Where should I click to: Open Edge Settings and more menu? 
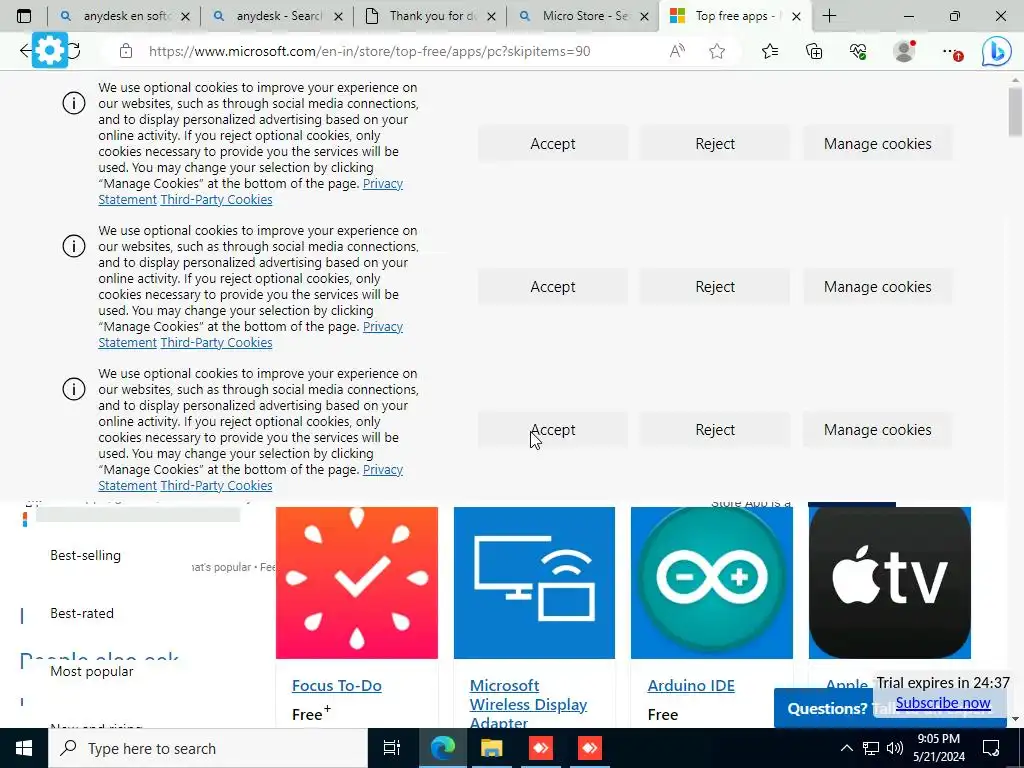click(952, 52)
